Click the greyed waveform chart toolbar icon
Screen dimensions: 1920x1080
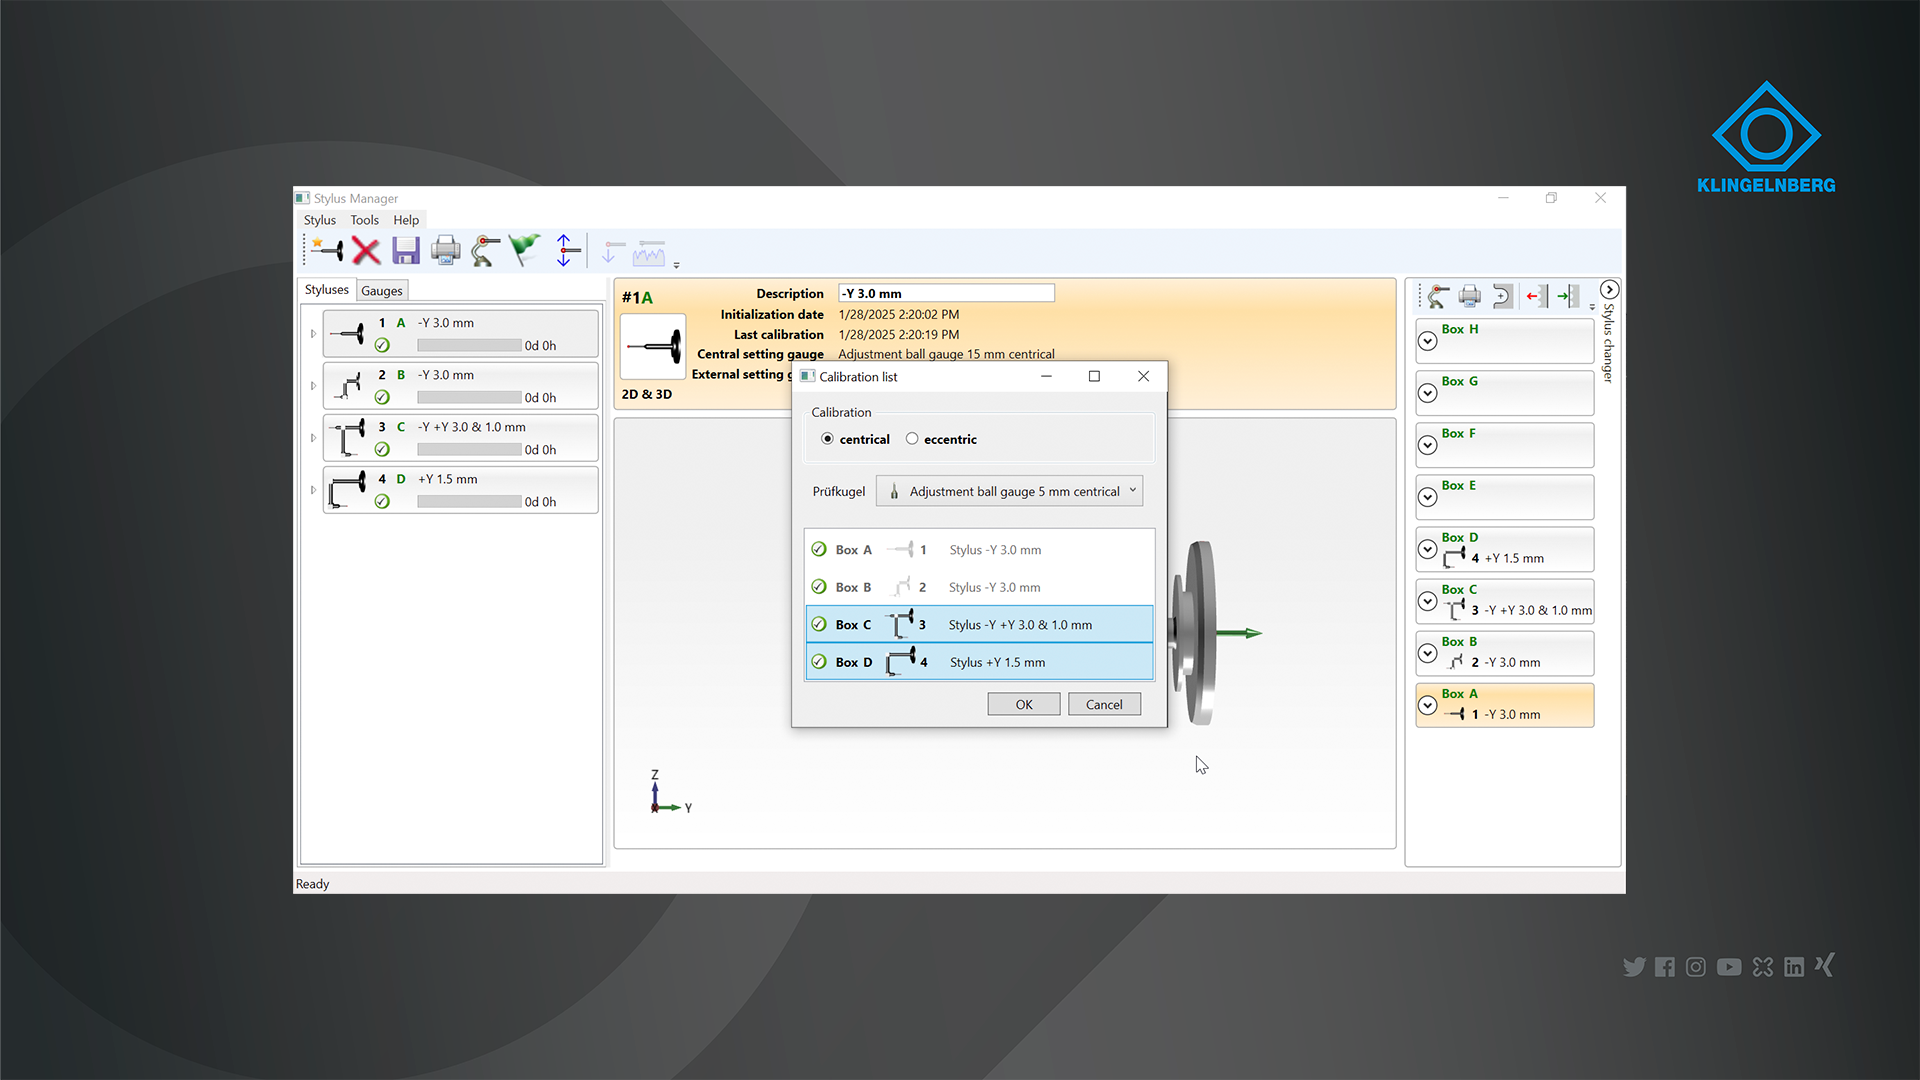click(x=649, y=252)
